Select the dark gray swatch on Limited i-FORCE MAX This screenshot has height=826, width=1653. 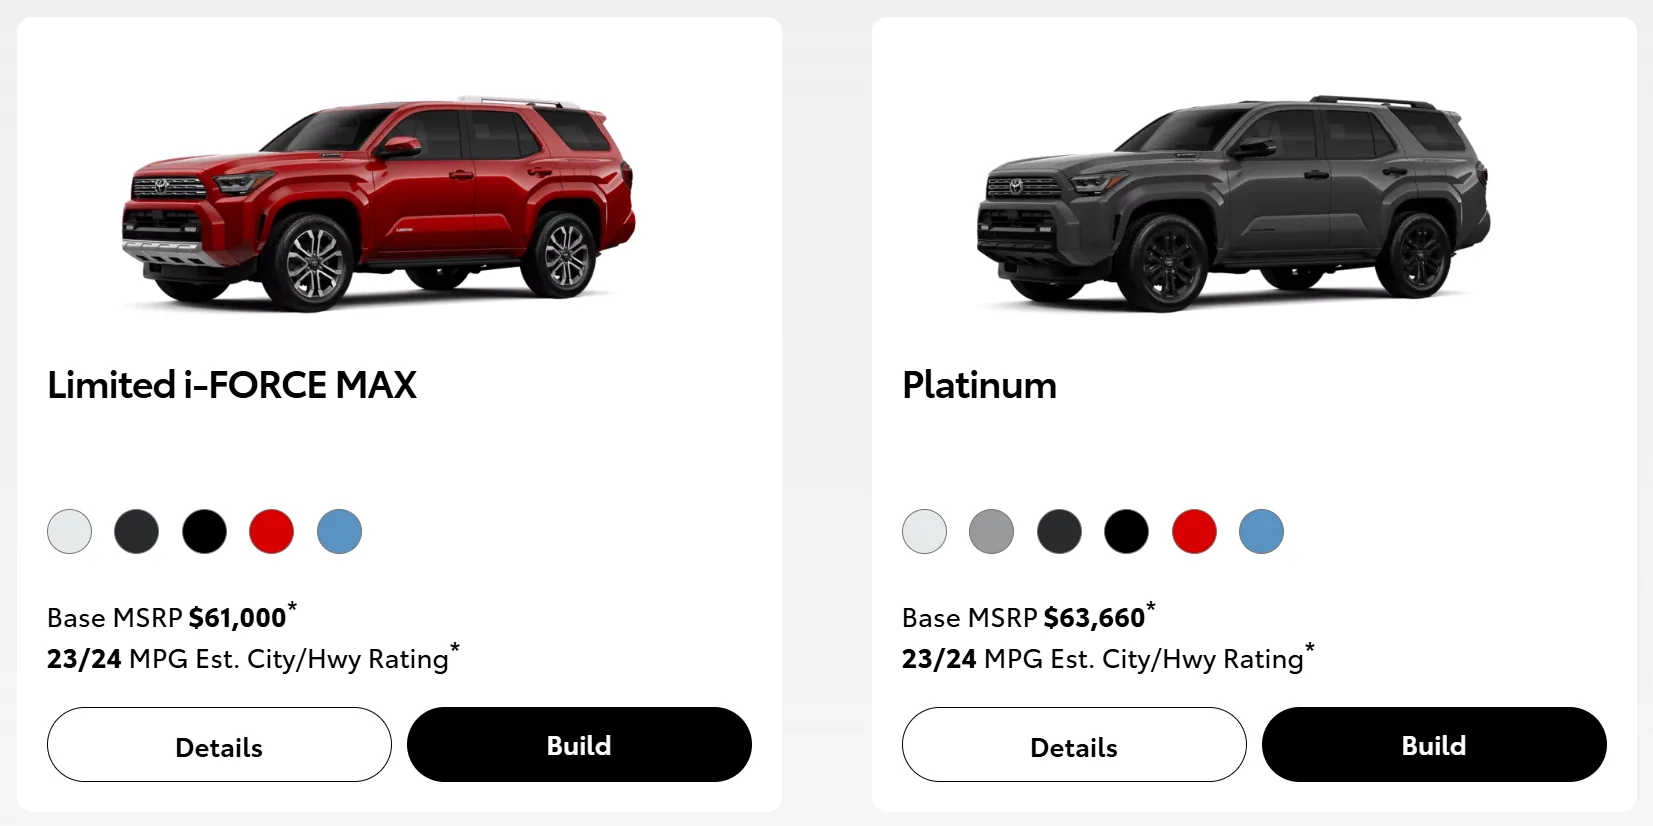coord(136,531)
